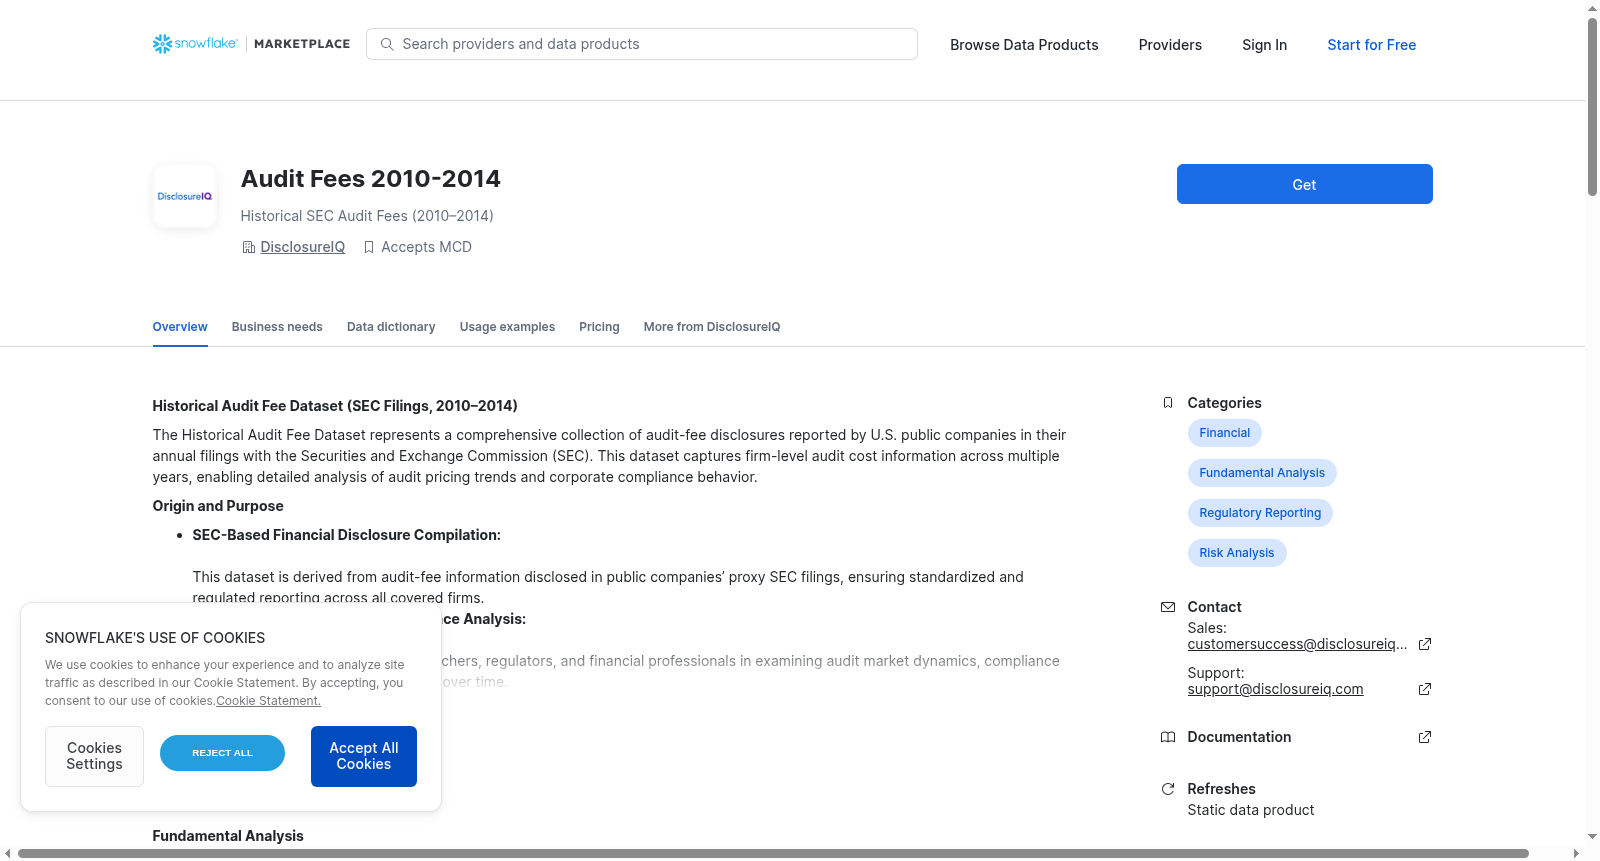Screen dimensions: 1600x861
Task: Open the sales email external link icon
Action: [1425, 644]
